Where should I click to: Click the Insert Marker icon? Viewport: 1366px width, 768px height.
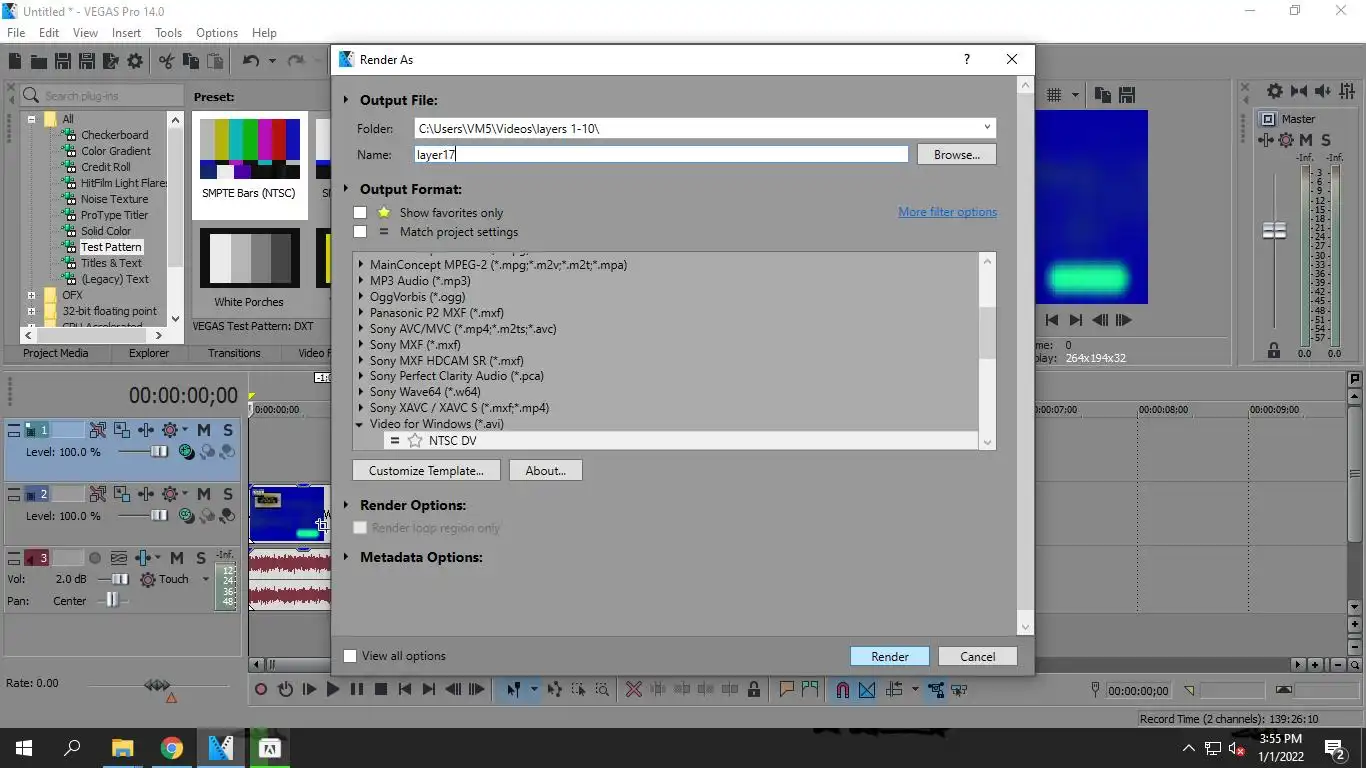click(x=786, y=689)
